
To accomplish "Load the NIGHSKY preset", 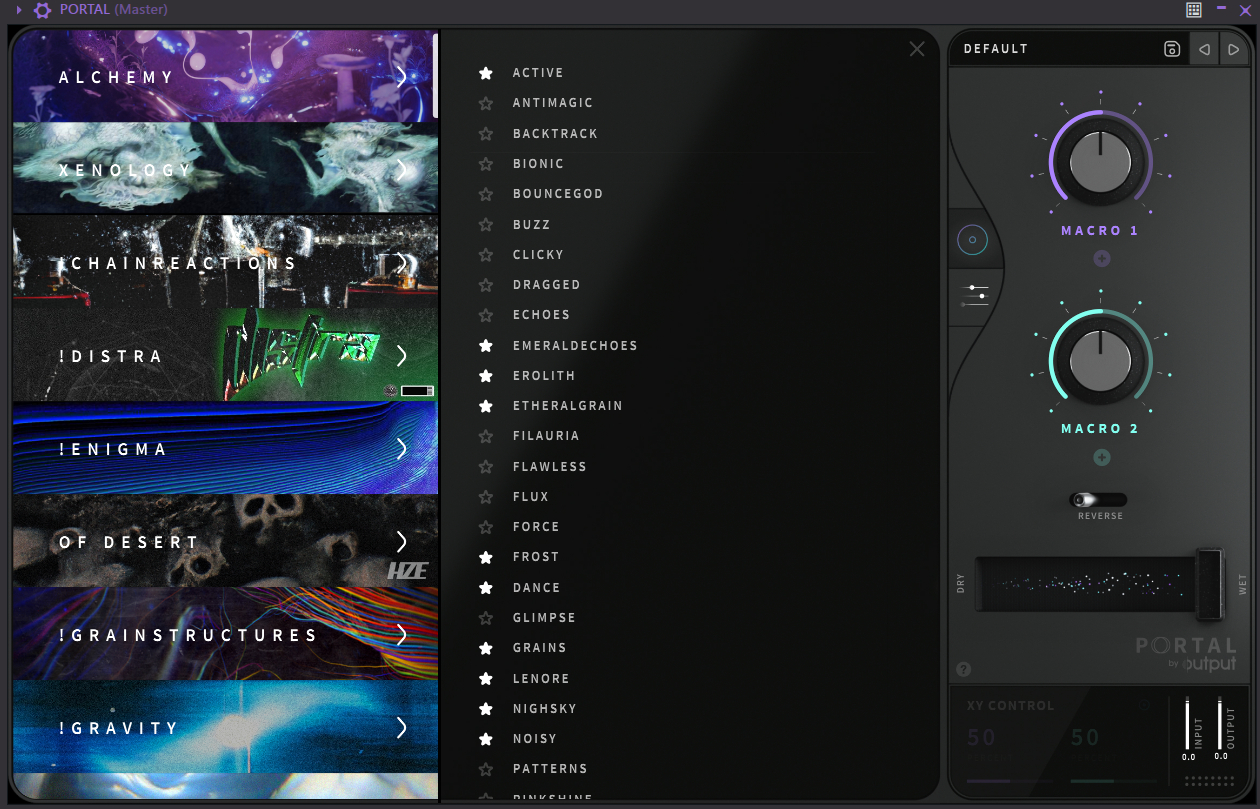I will [x=545, y=708].
